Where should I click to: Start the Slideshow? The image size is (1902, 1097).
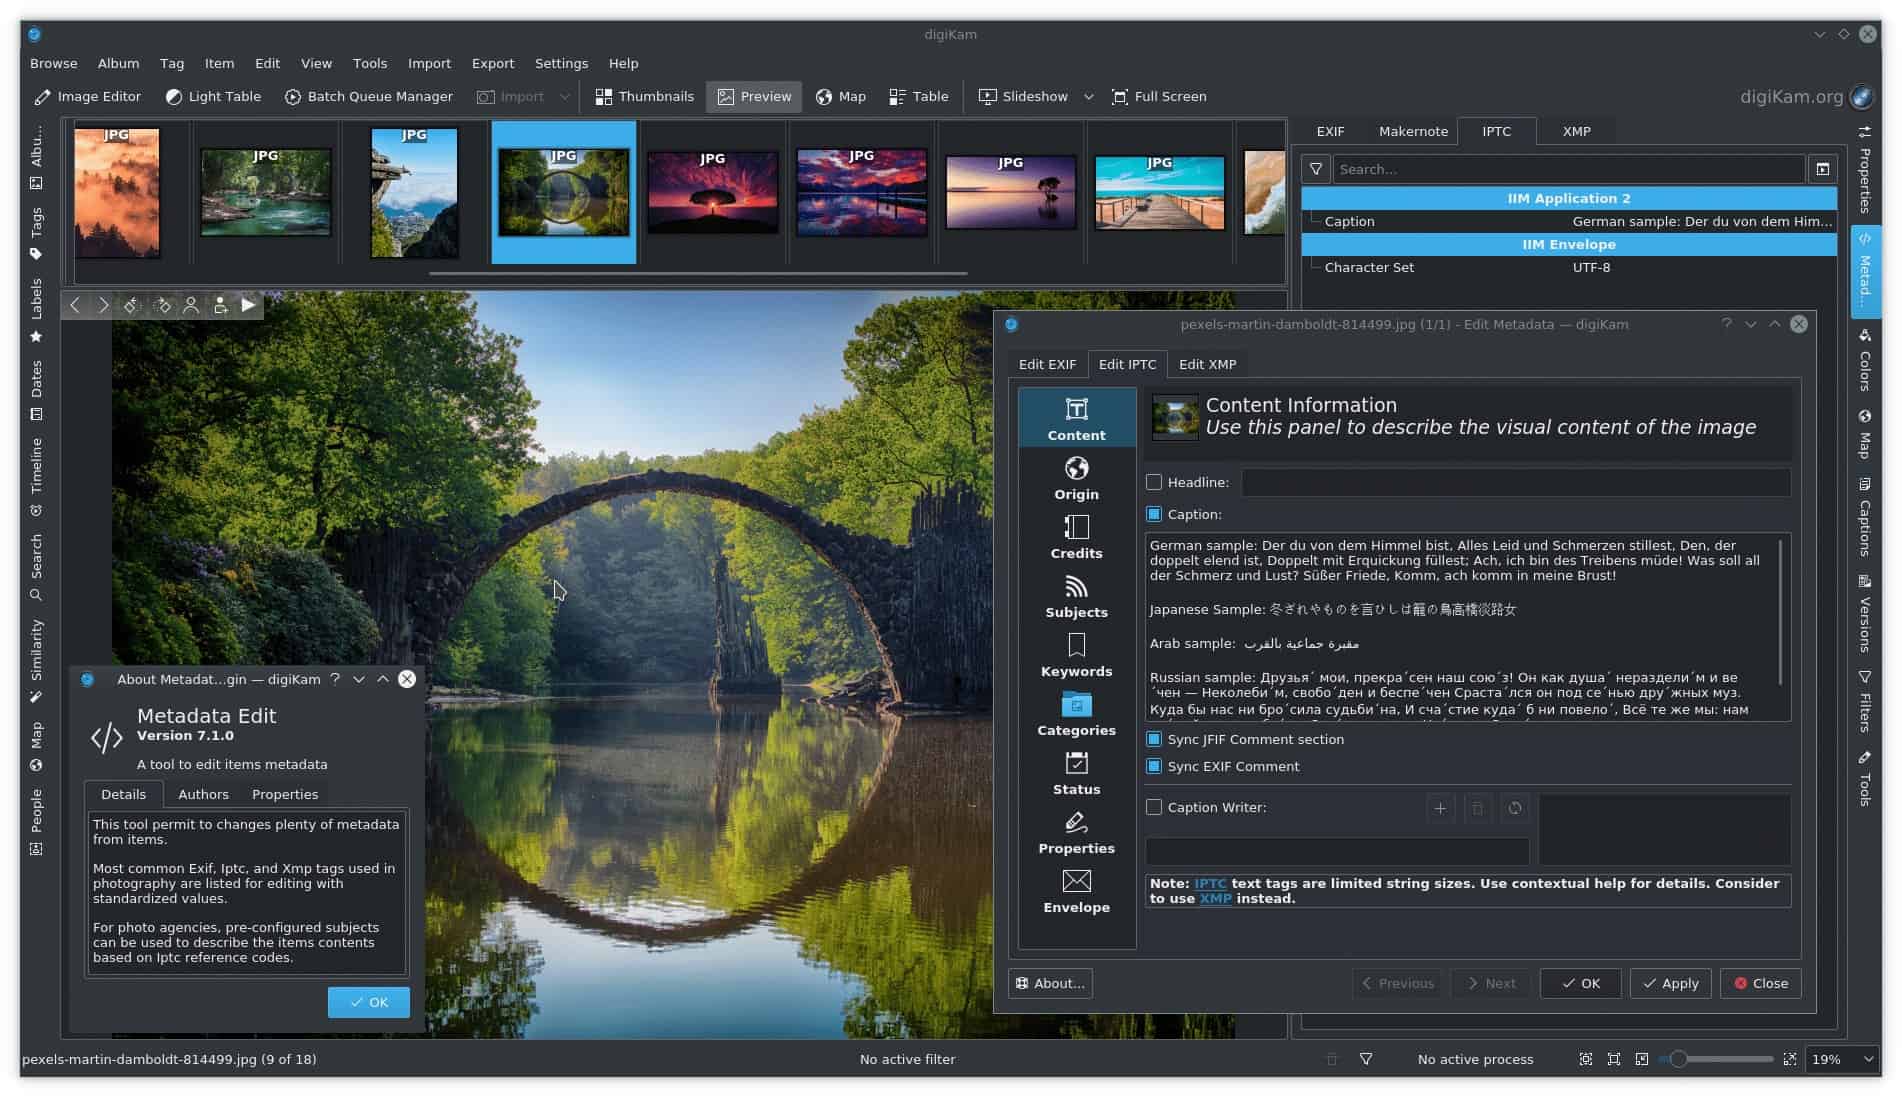[x=1023, y=96]
